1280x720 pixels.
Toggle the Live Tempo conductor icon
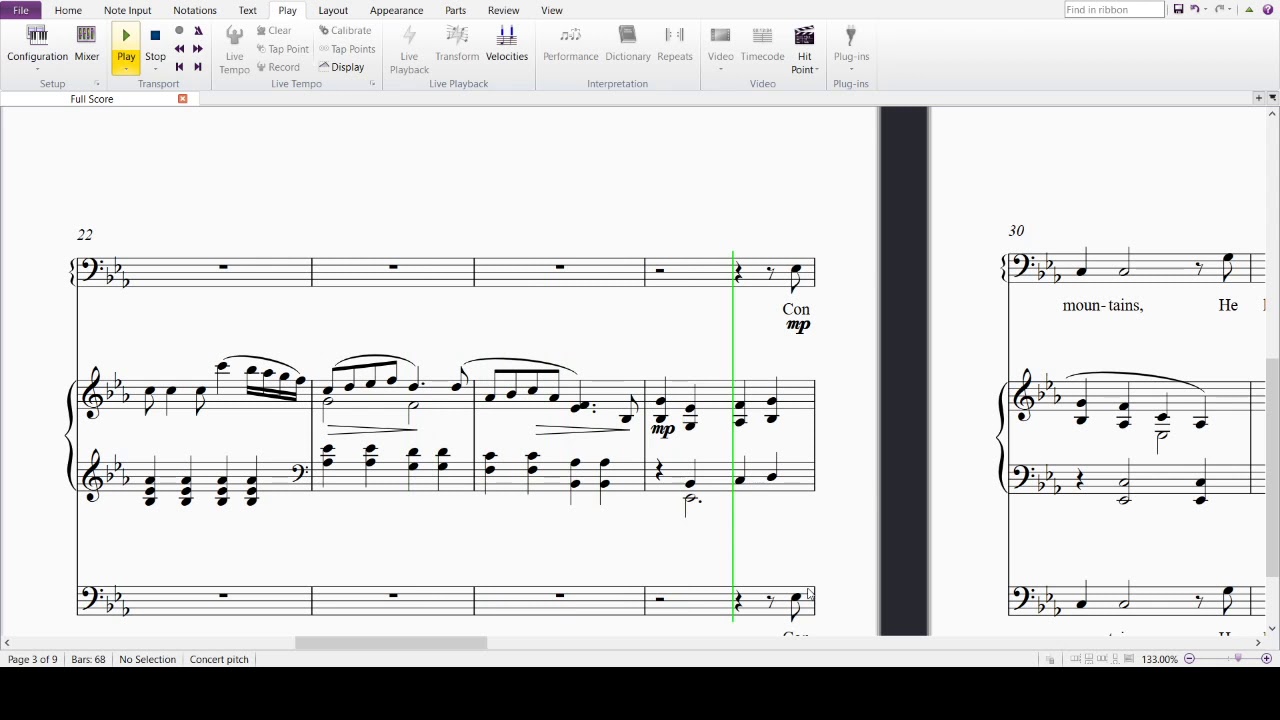[x=234, y=37]
